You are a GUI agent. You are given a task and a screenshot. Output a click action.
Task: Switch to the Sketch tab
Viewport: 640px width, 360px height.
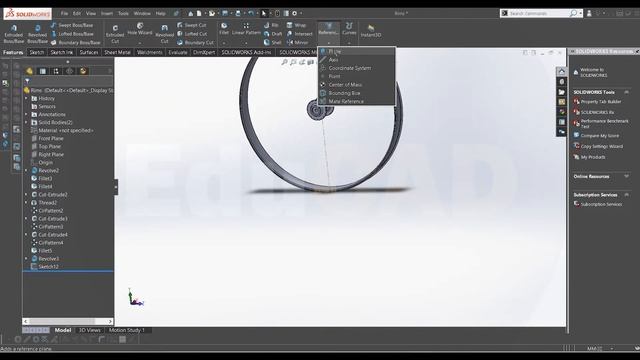[x=36, y=52]
